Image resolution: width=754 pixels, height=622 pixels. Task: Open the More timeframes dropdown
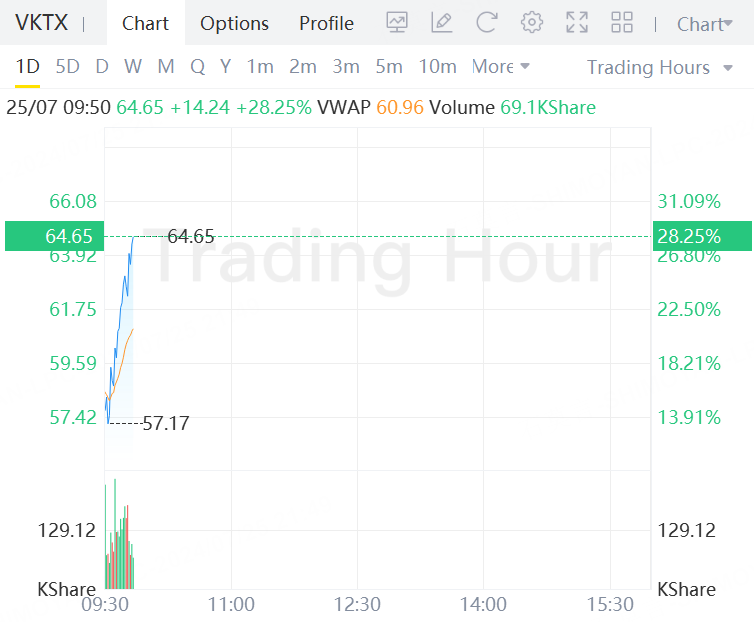(500, 67)
